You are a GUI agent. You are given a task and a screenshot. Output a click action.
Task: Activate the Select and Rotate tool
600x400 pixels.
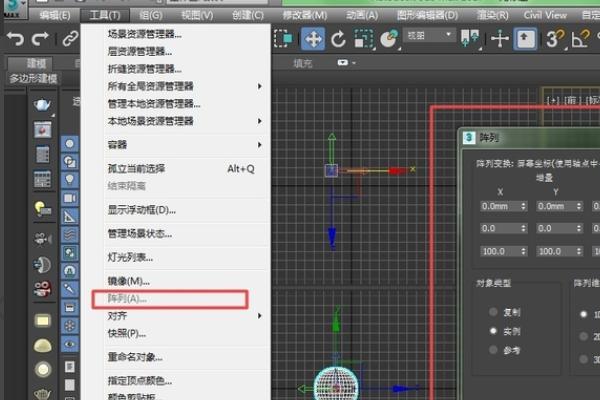(x=338, y=39)
